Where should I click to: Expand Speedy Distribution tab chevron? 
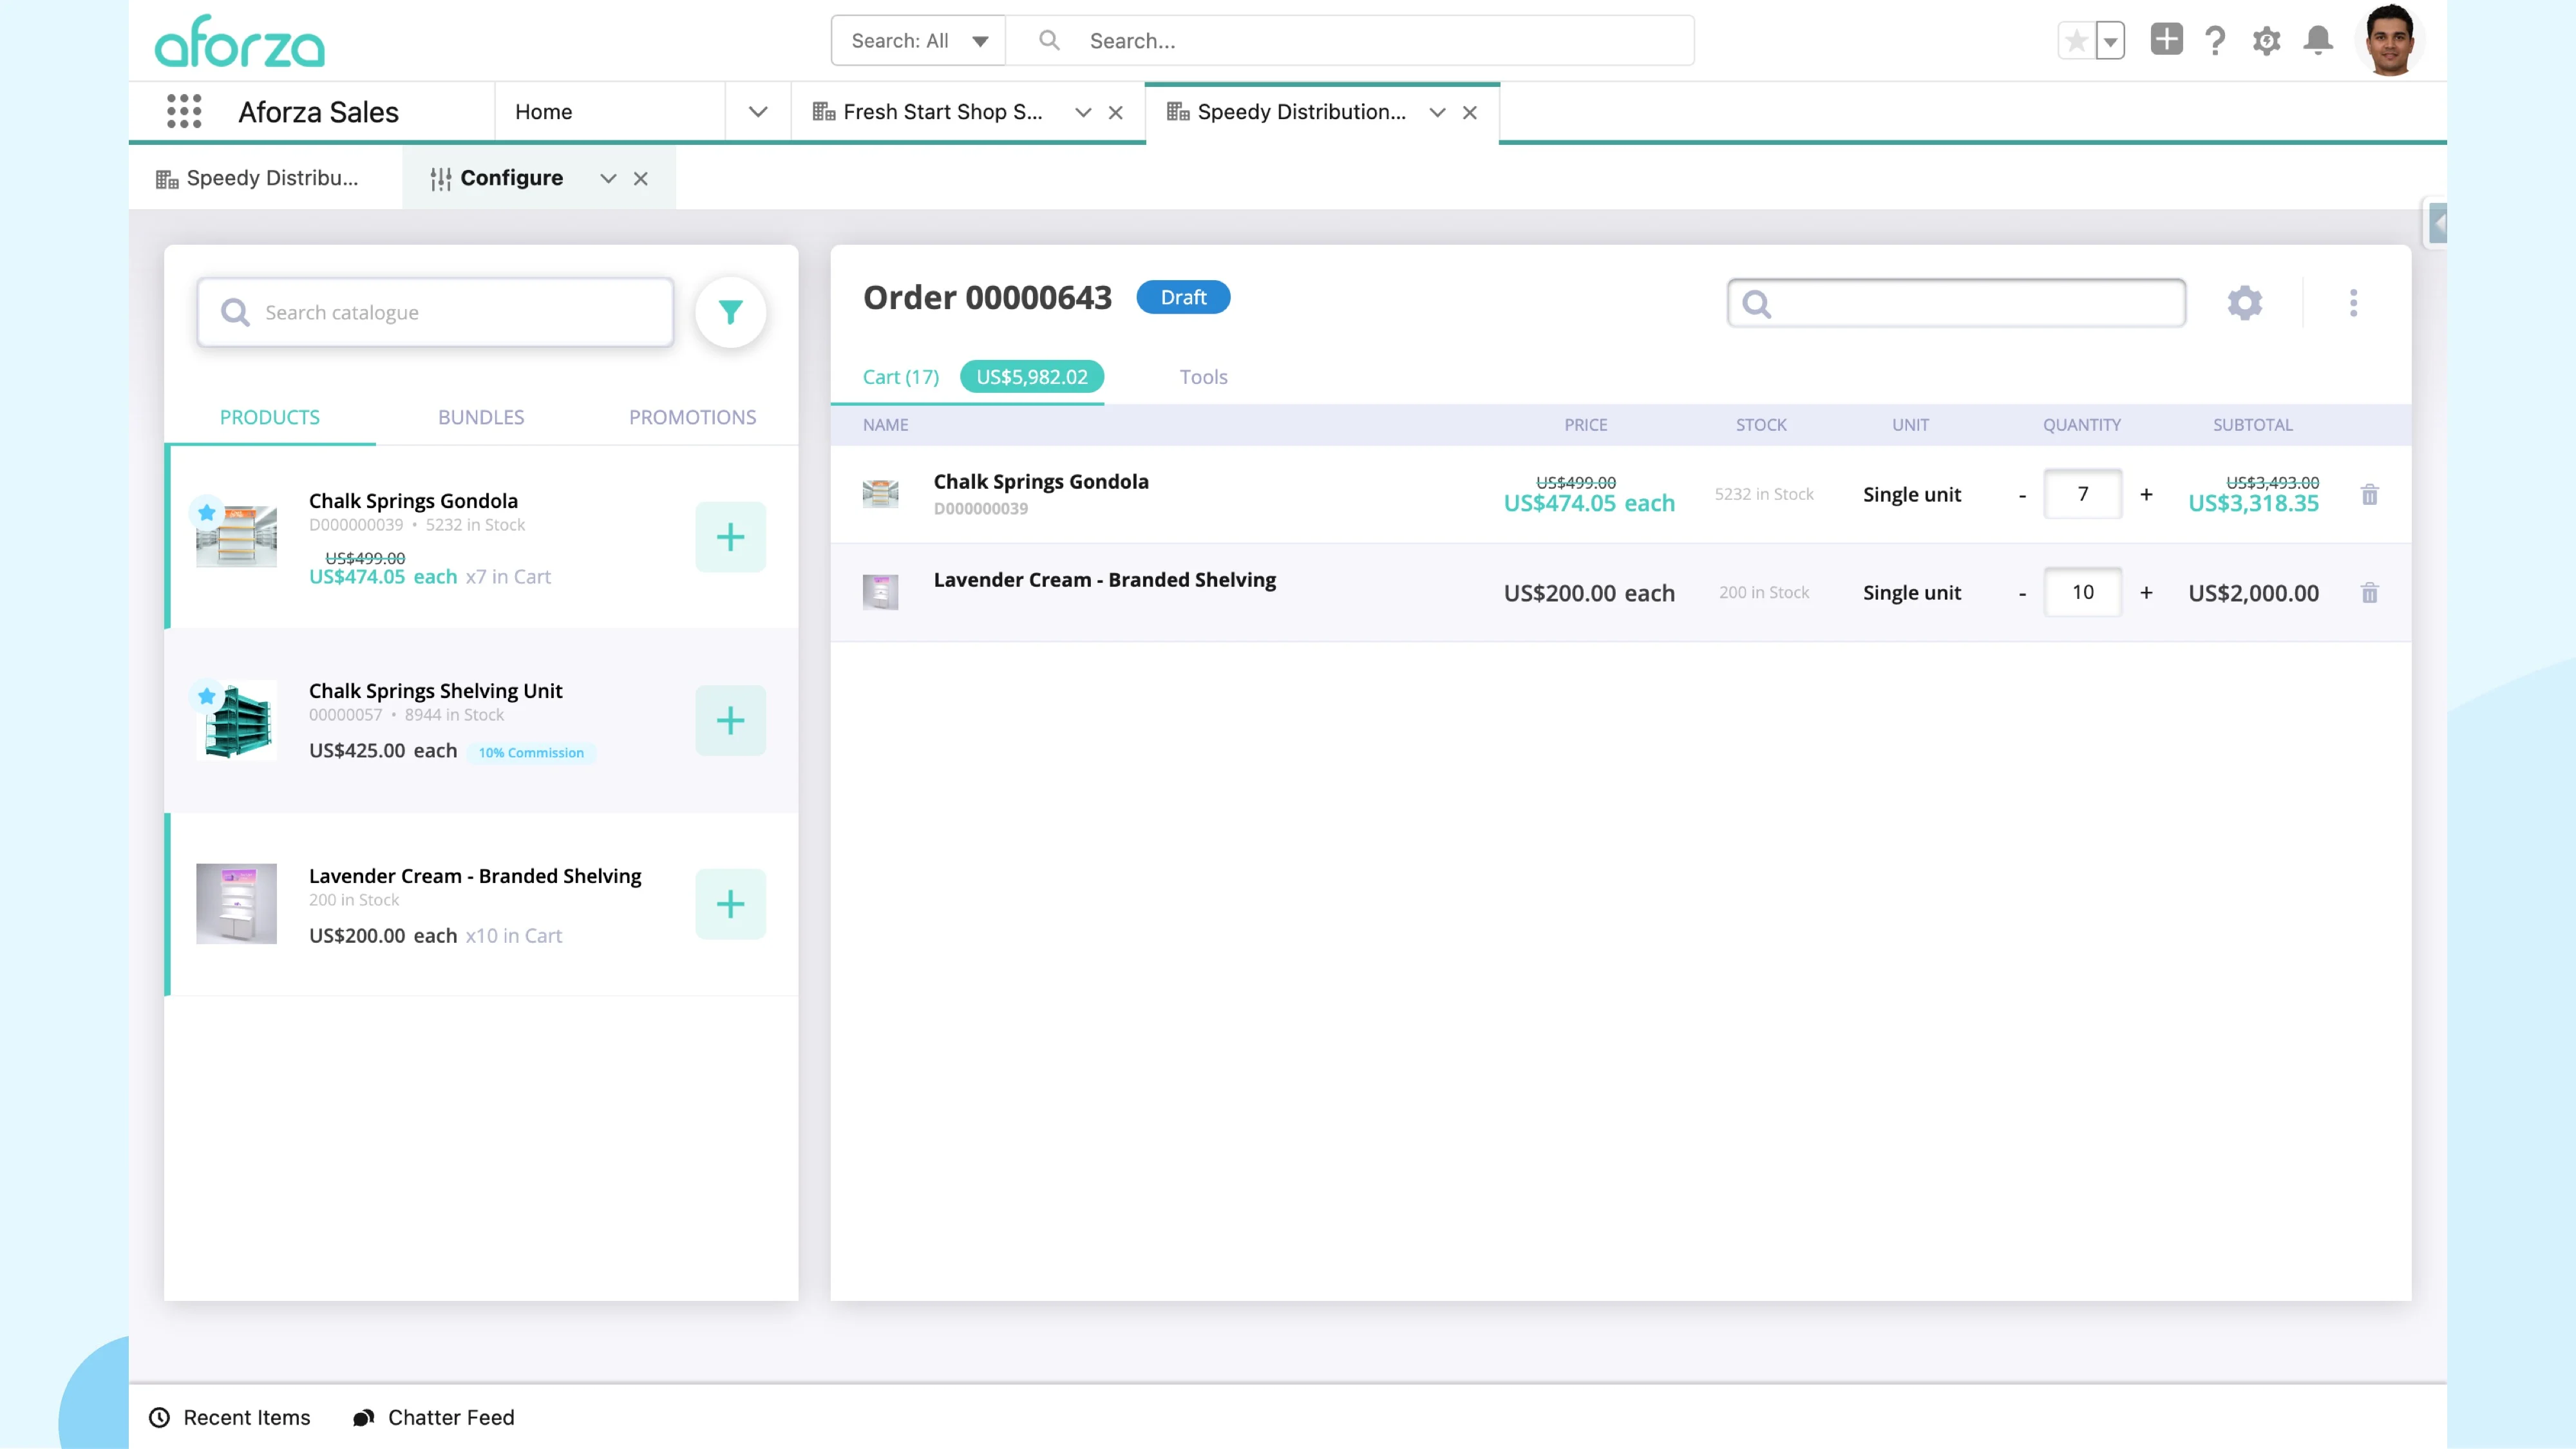[1437, 112]
